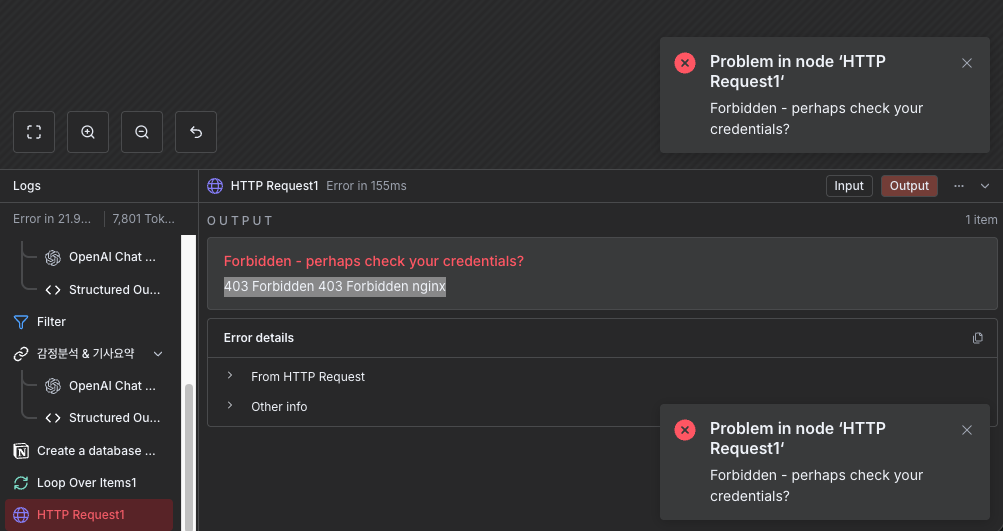Switch to the Input view
This screenshot has height=531, width=1003.
point(849,186)
